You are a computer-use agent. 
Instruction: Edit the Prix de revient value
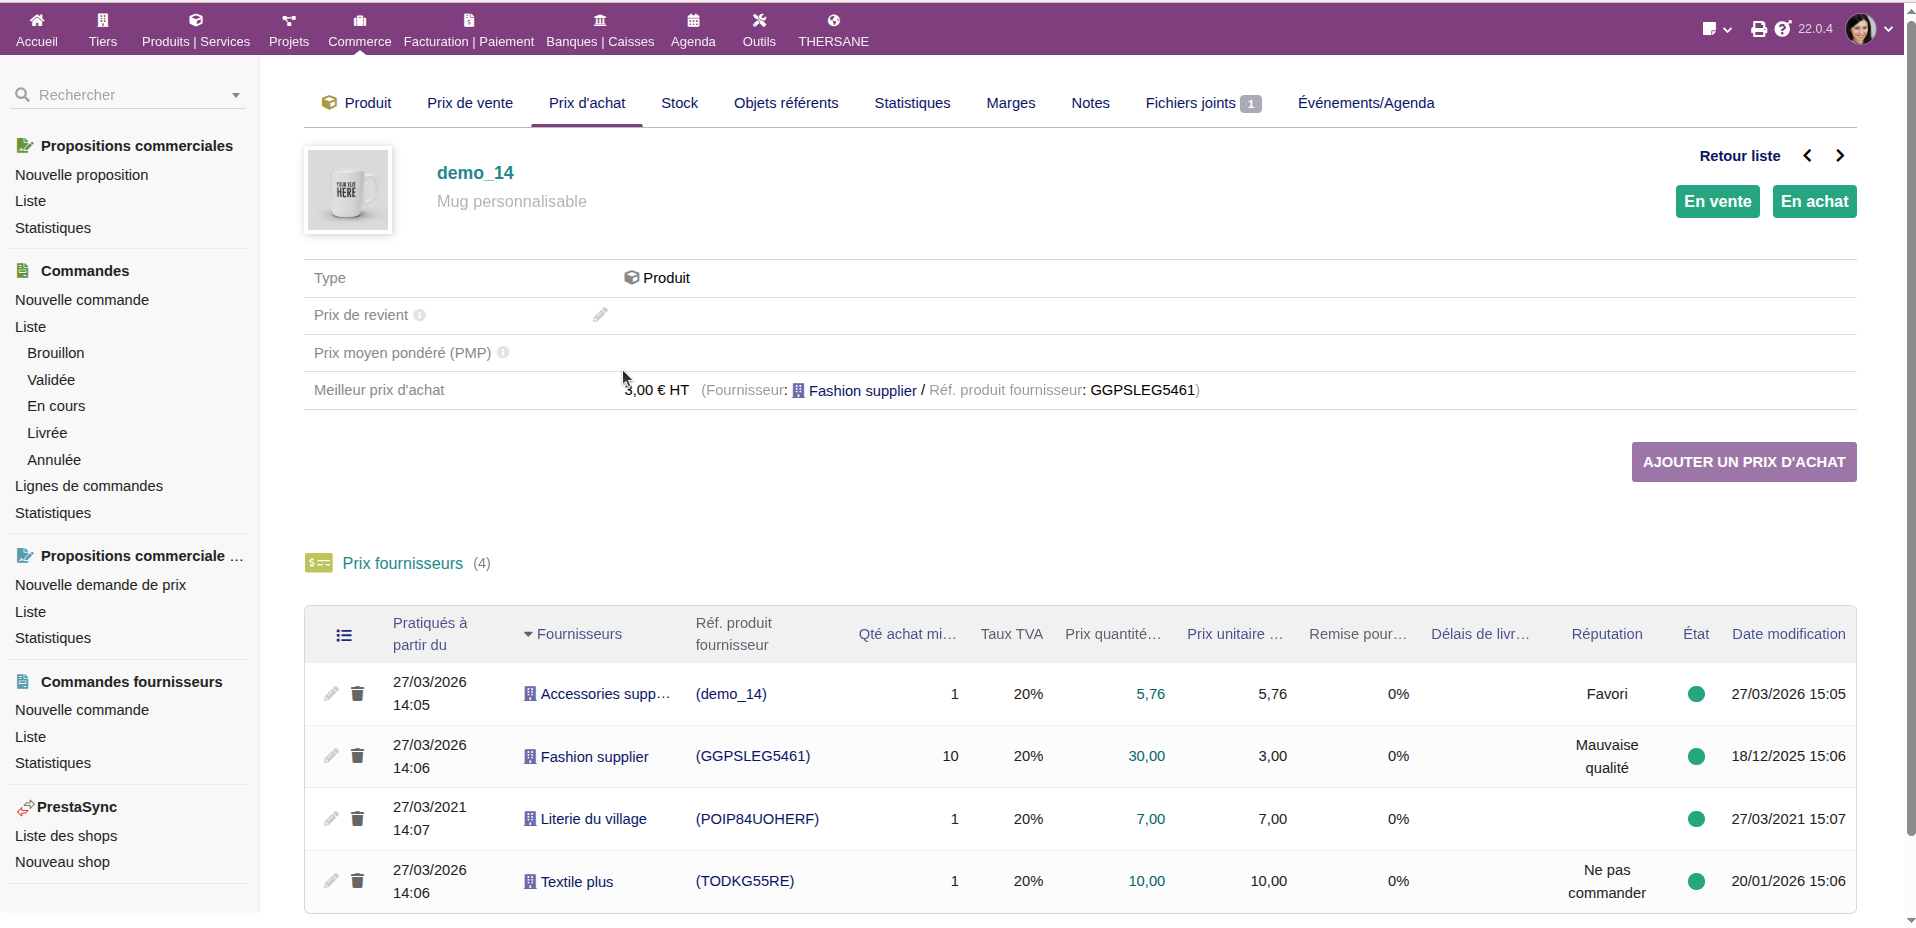point(600,315)
